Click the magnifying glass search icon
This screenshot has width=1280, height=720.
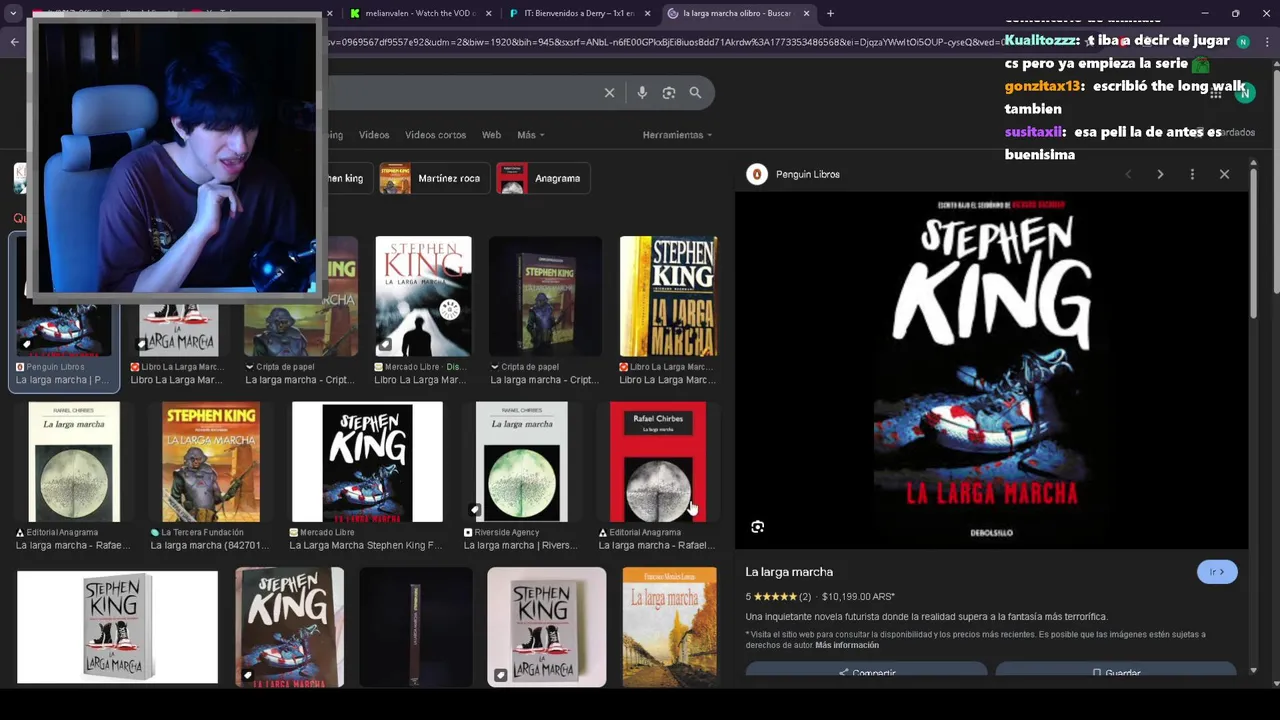[x=695, y=93]
